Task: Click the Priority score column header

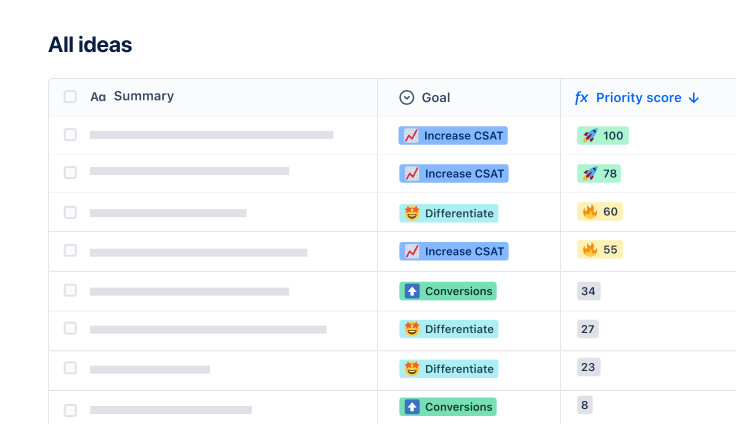Action: point(638,98)
